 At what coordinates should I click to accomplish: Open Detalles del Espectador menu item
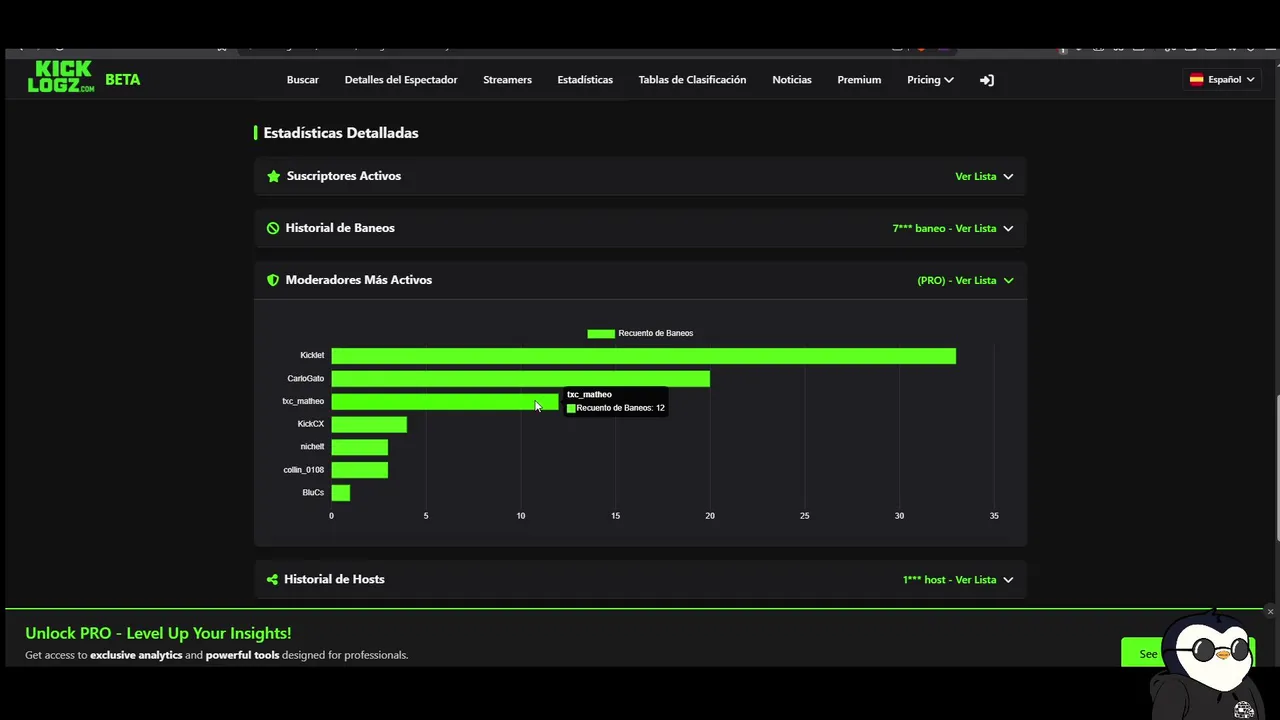pos(401,80)
